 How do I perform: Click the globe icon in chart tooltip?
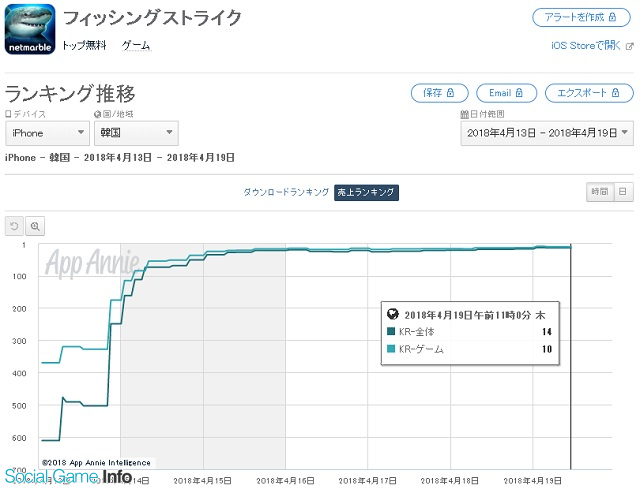click(392, 312)
